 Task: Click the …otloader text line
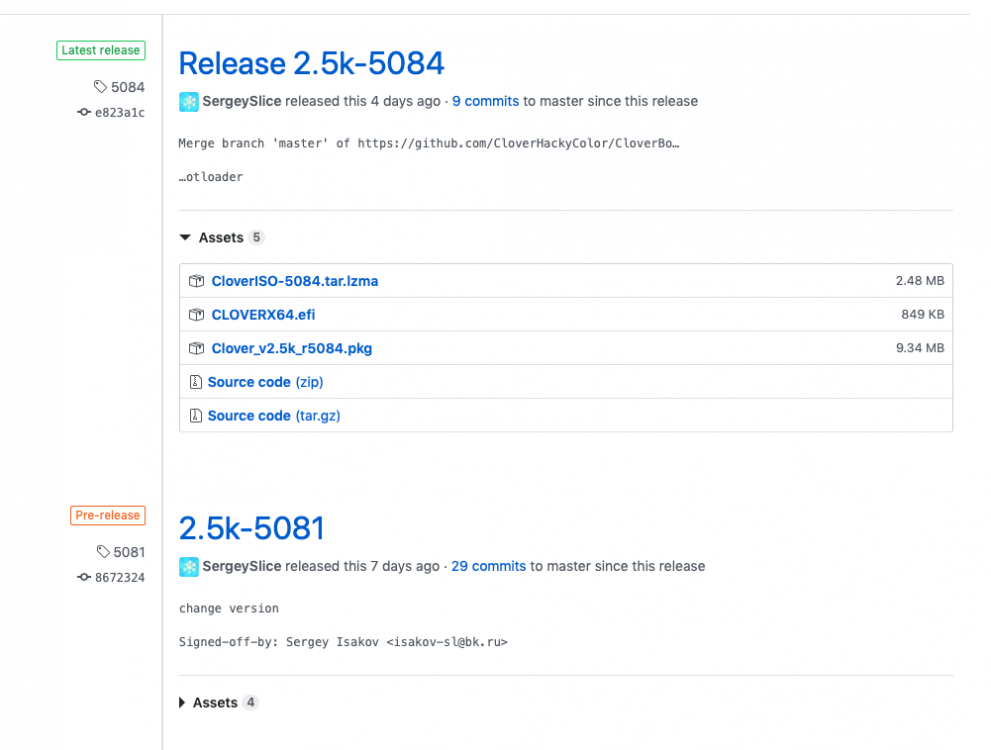[x=210, y=177]
